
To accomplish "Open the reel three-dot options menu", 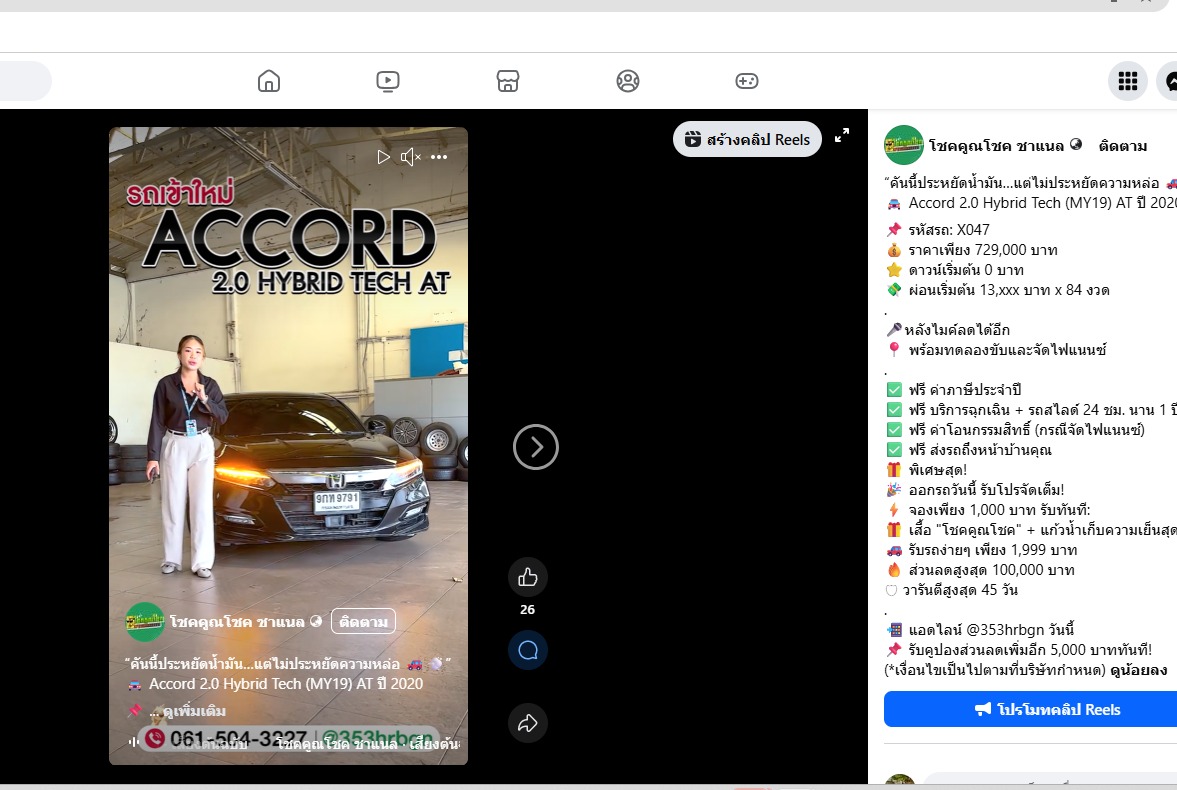I will (x=439, y=157).
